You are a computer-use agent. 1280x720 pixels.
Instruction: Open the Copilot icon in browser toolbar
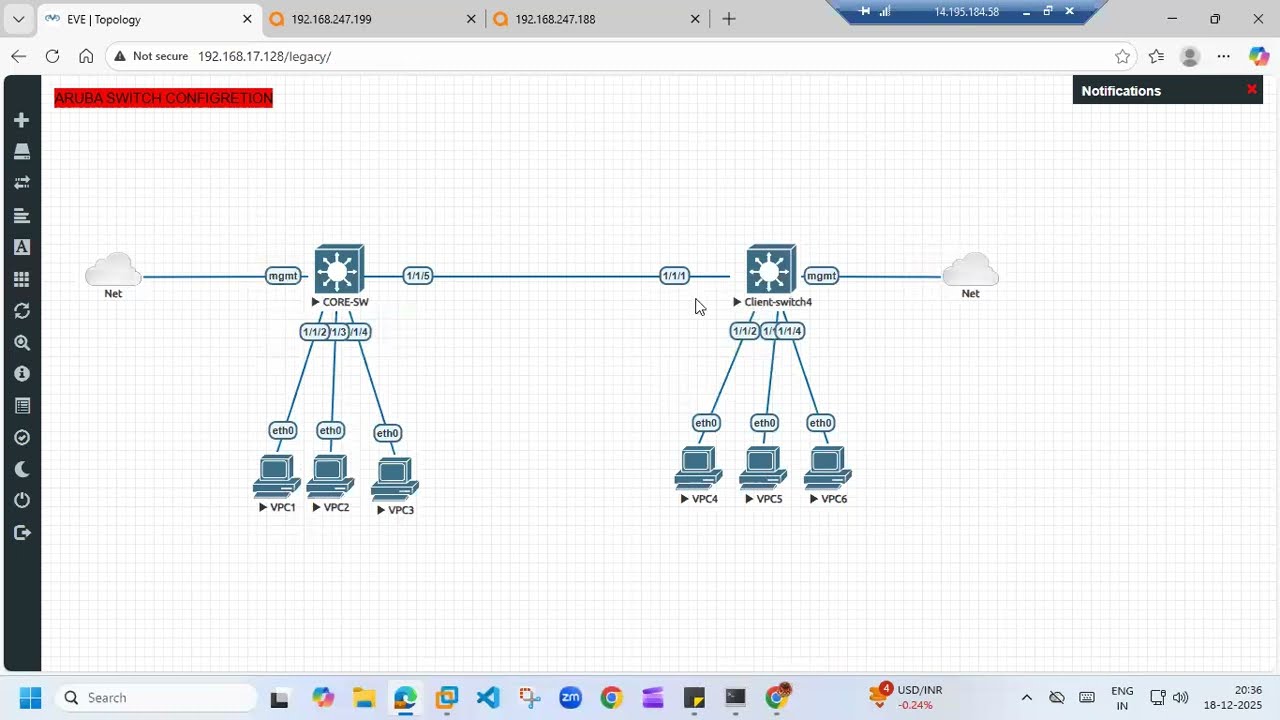1259,56
